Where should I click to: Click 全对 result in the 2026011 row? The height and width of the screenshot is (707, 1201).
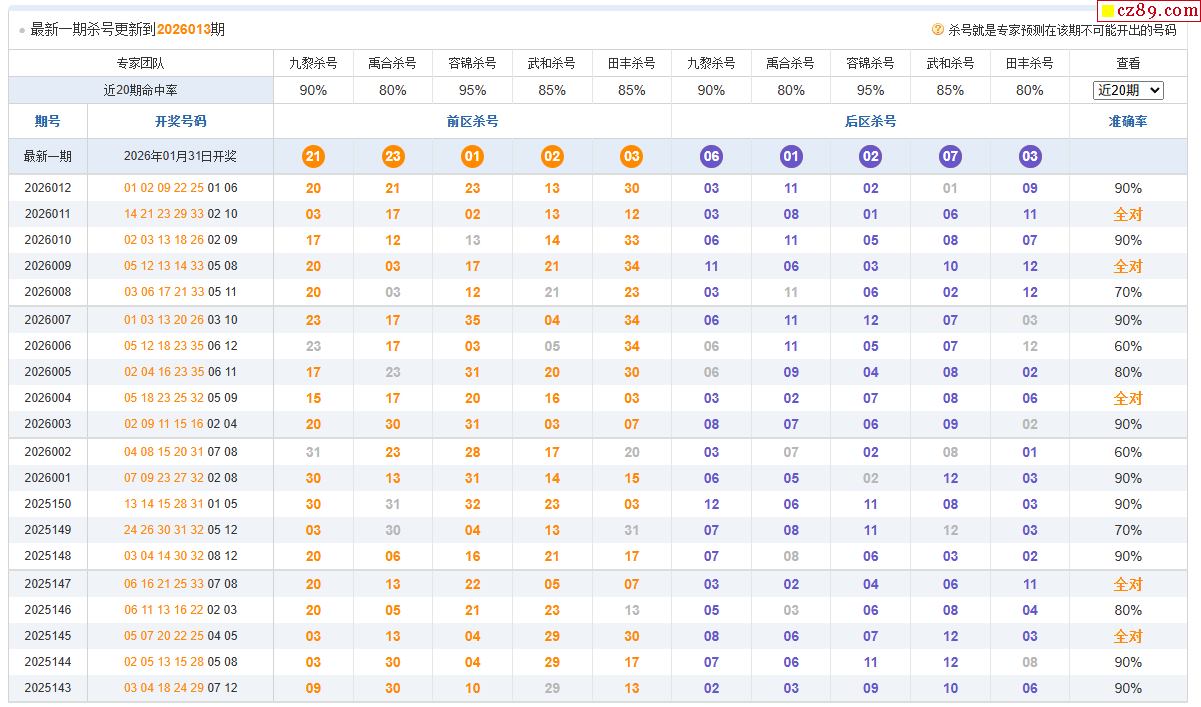(1128, 214)
